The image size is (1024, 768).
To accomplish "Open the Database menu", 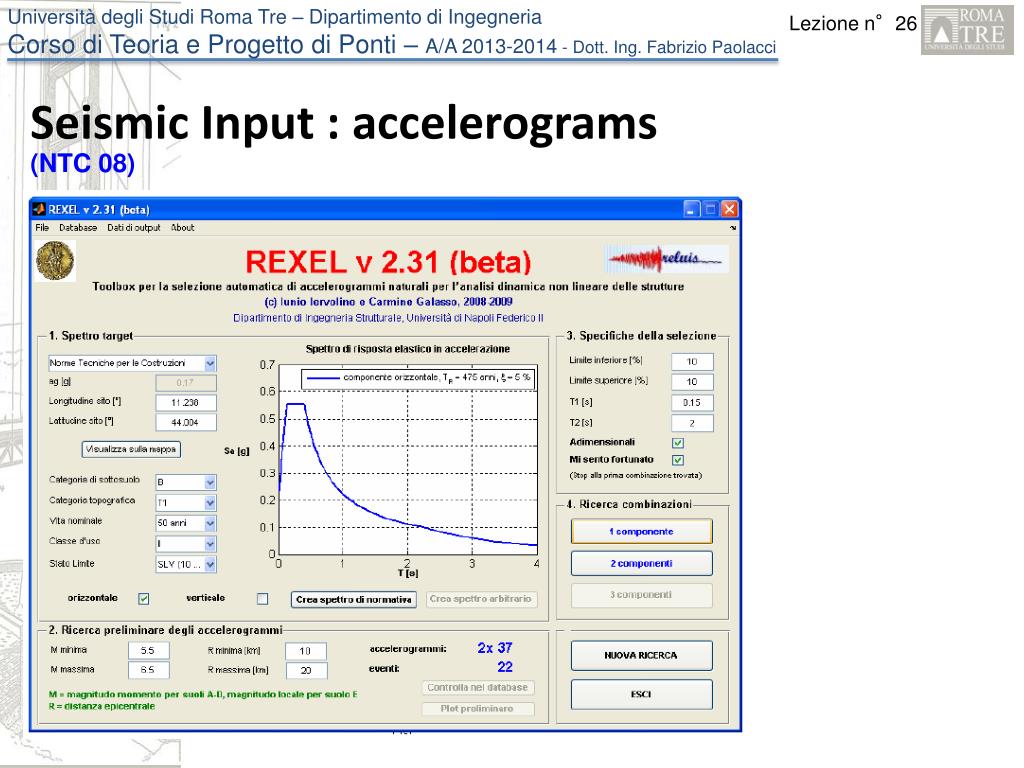I will tap(78, 227).
